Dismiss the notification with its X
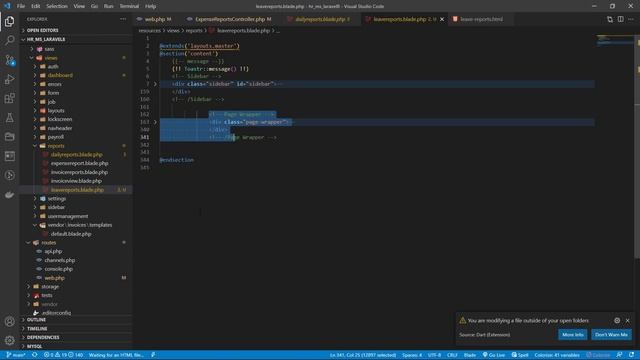Image resolution: width=640 pixels, height=360 pixels. tap(628, 320)
